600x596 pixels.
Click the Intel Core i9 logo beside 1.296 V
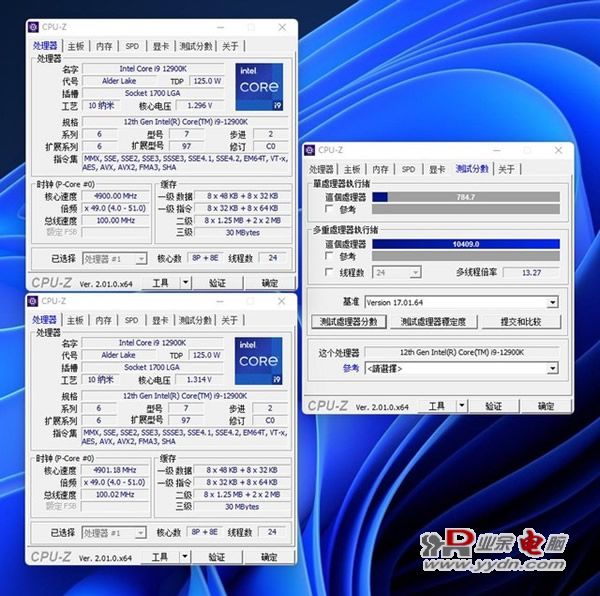tap(259, 87)
